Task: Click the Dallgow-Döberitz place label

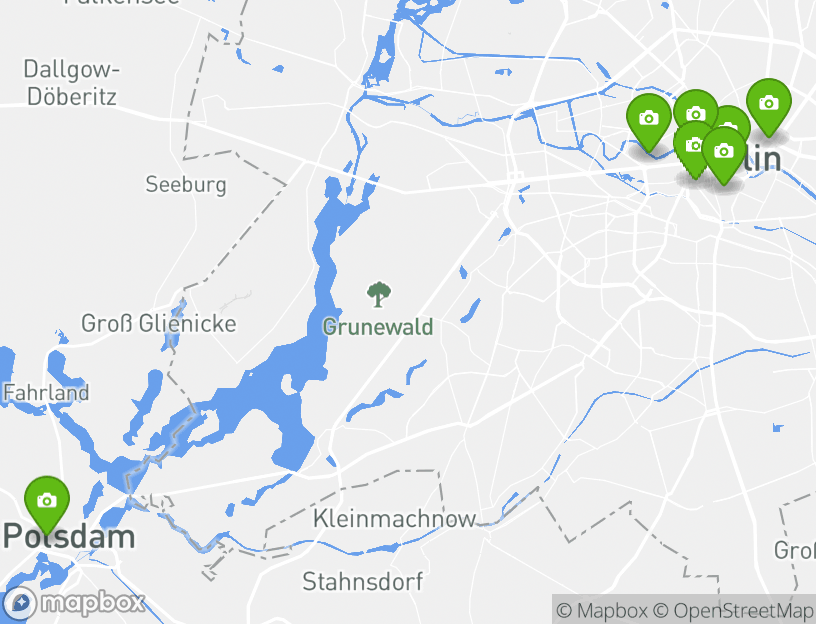Action: click(71, 83)
